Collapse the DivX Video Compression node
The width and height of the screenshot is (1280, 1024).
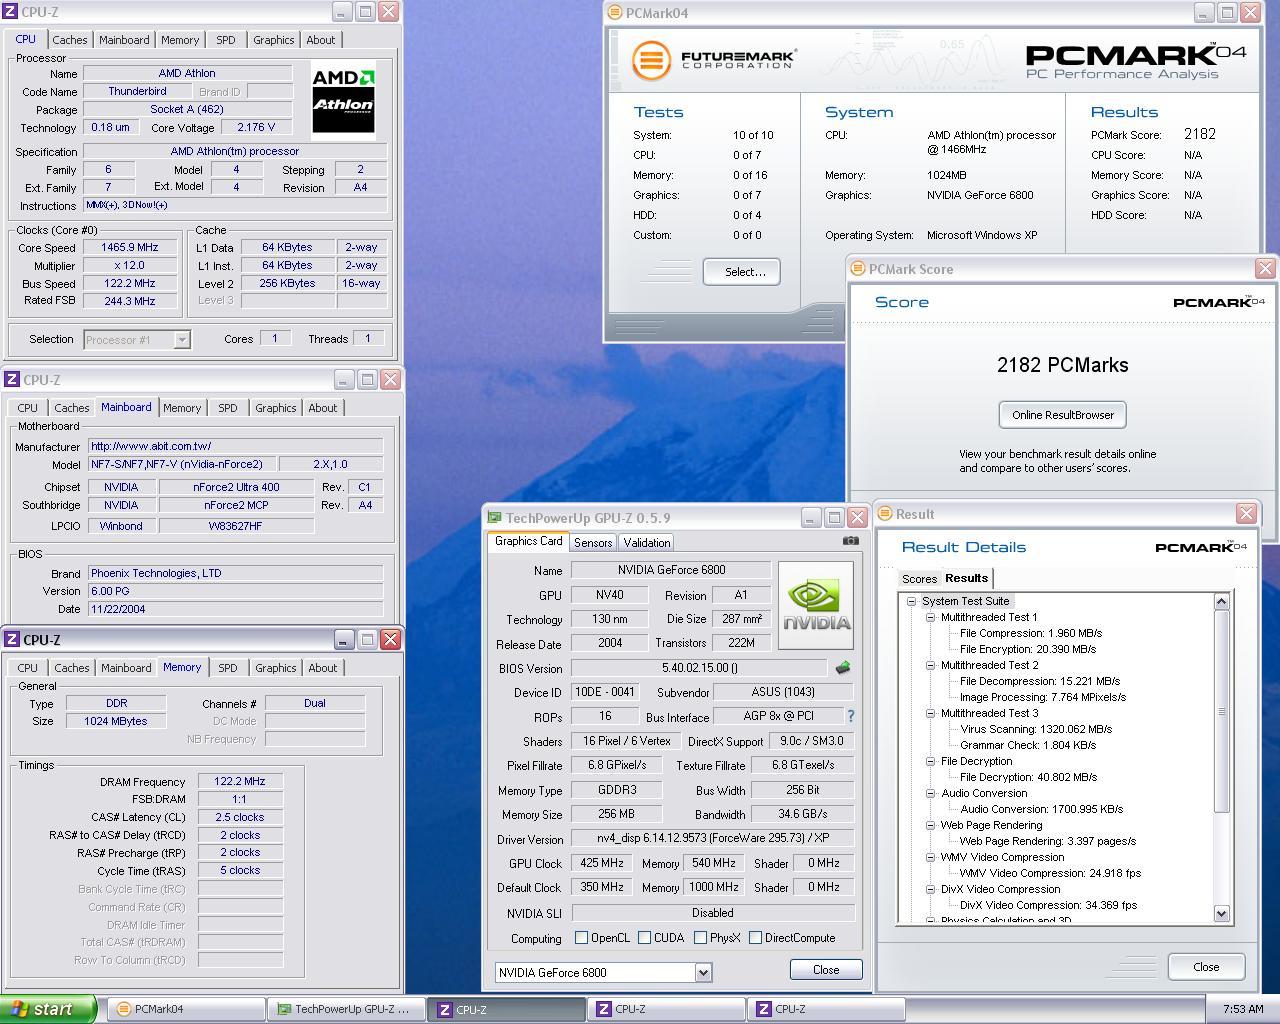[930, 889]
